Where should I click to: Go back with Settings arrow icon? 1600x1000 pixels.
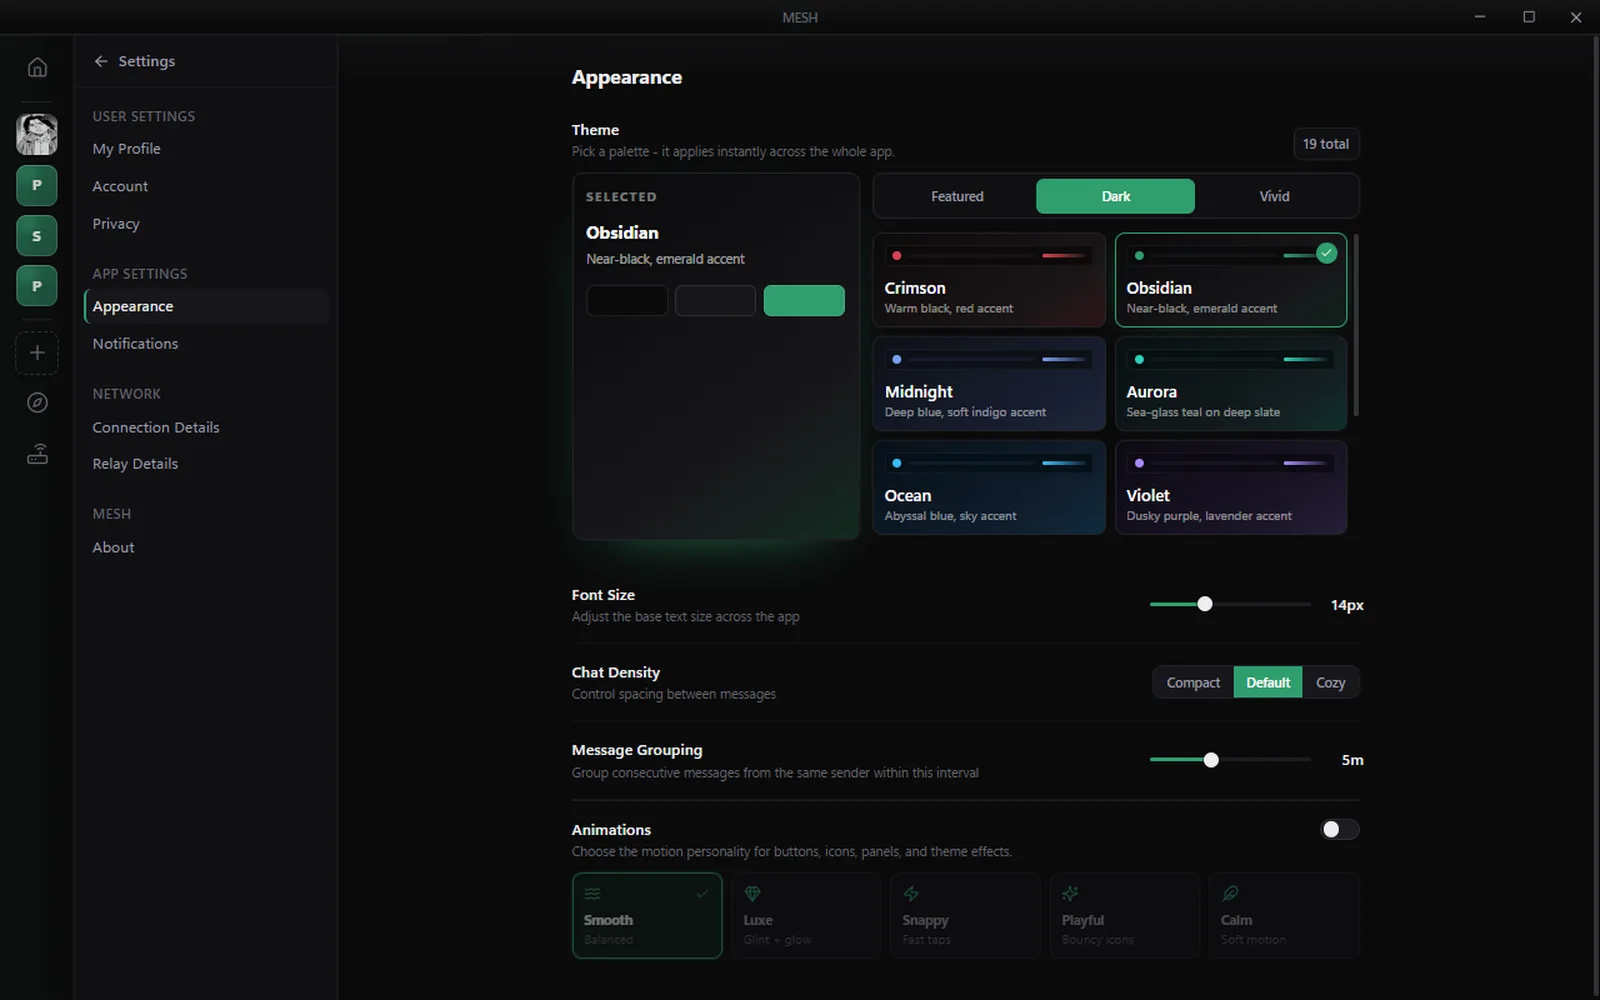pos(101,61)
